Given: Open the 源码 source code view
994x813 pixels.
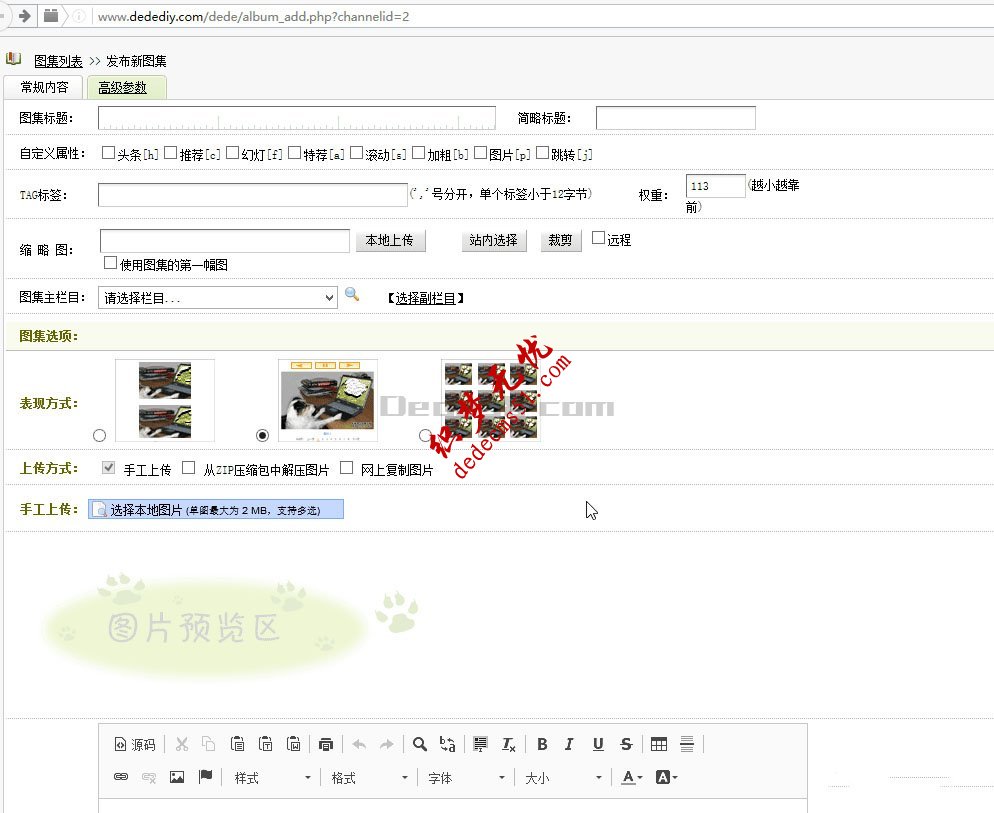Looking at the screenshot, I should coord(133,743).
